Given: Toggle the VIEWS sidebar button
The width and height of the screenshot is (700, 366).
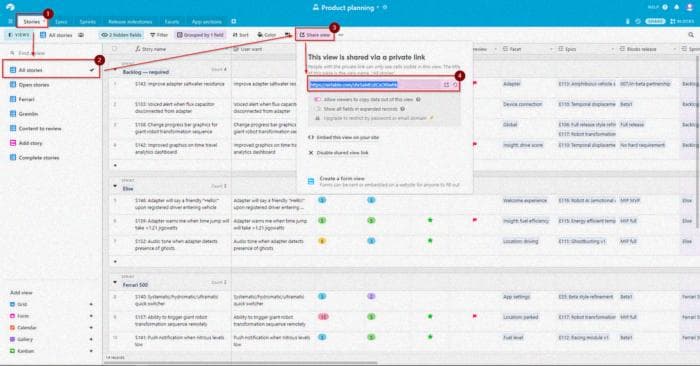Looking at the screenshot, I should point(19,35).
